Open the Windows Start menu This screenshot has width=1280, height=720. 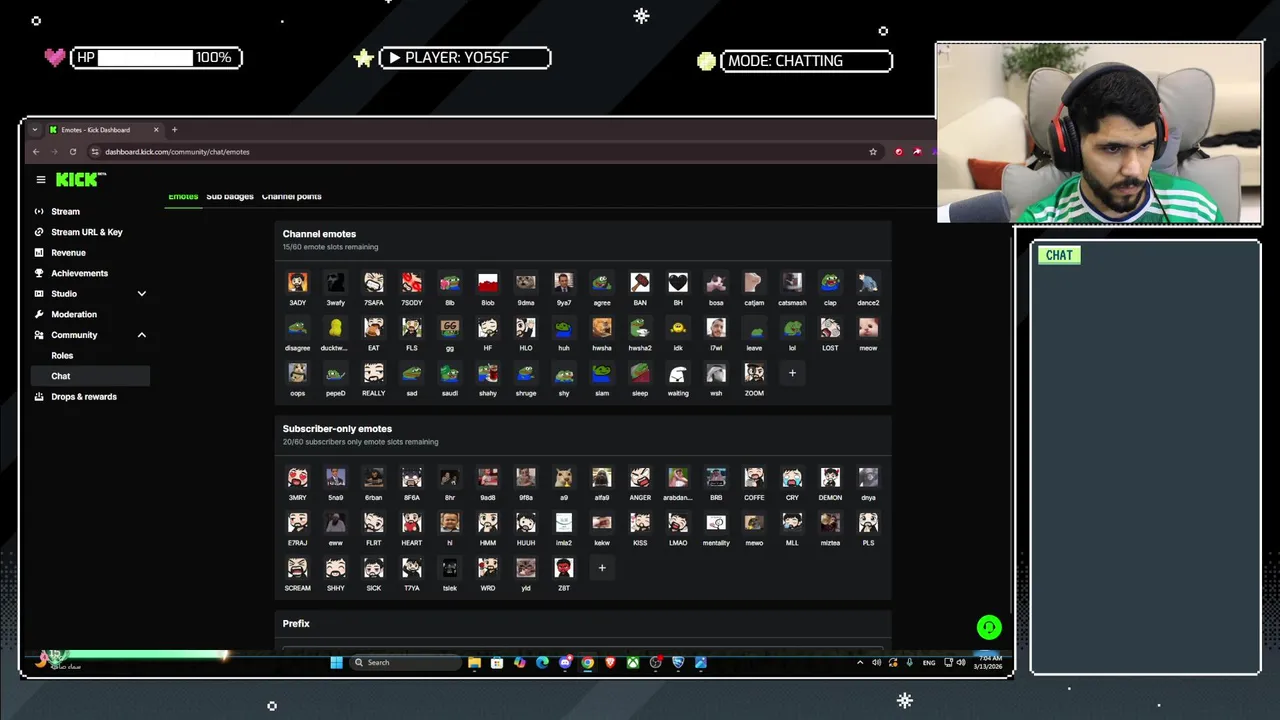tap(336, 662)
